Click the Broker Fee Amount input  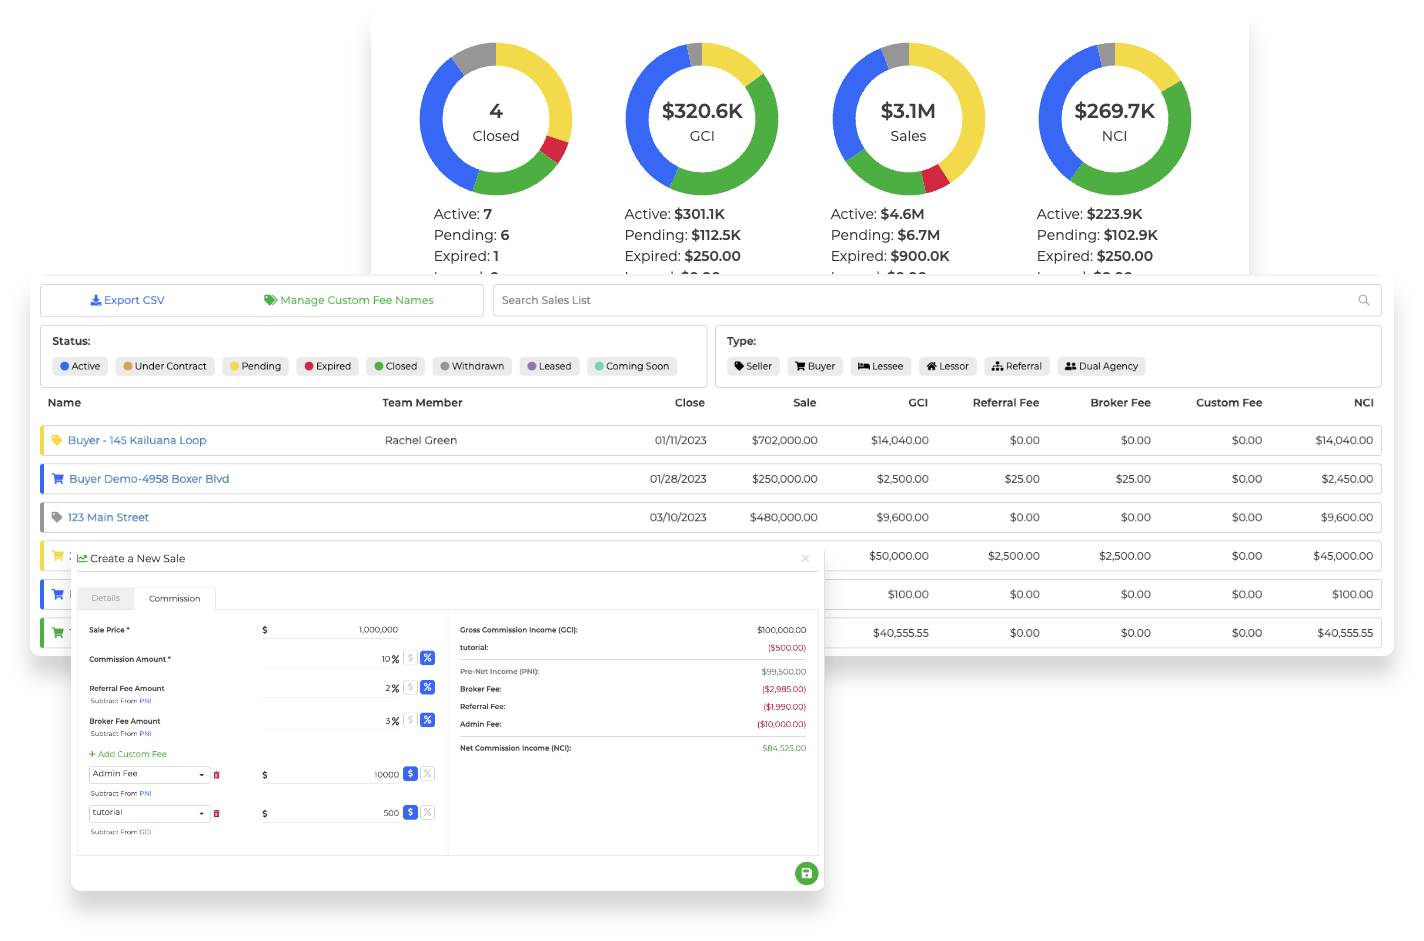pos(332,721)
